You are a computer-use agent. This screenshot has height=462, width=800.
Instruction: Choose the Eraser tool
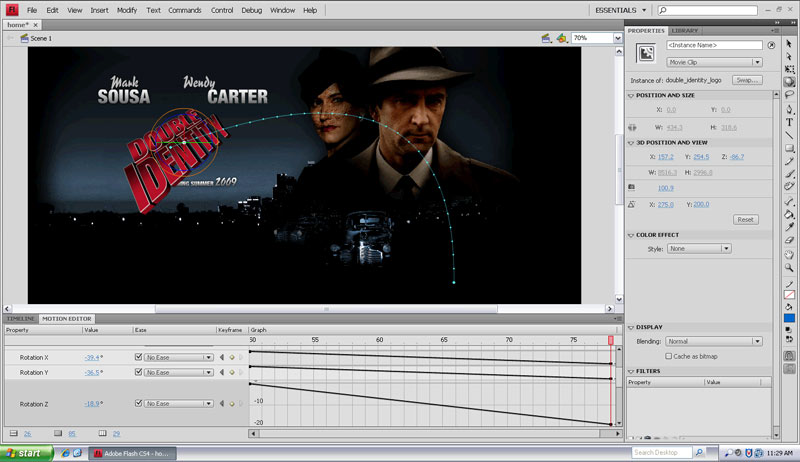pos(790,240)
